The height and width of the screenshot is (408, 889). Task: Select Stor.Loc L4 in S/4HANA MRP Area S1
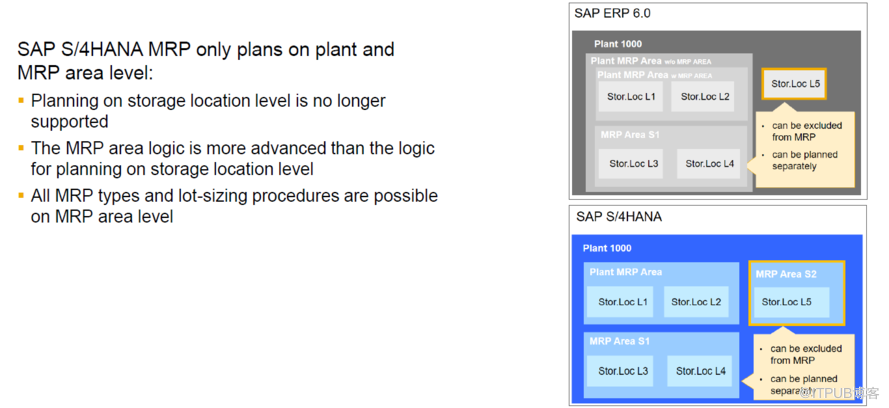point(700,371)
